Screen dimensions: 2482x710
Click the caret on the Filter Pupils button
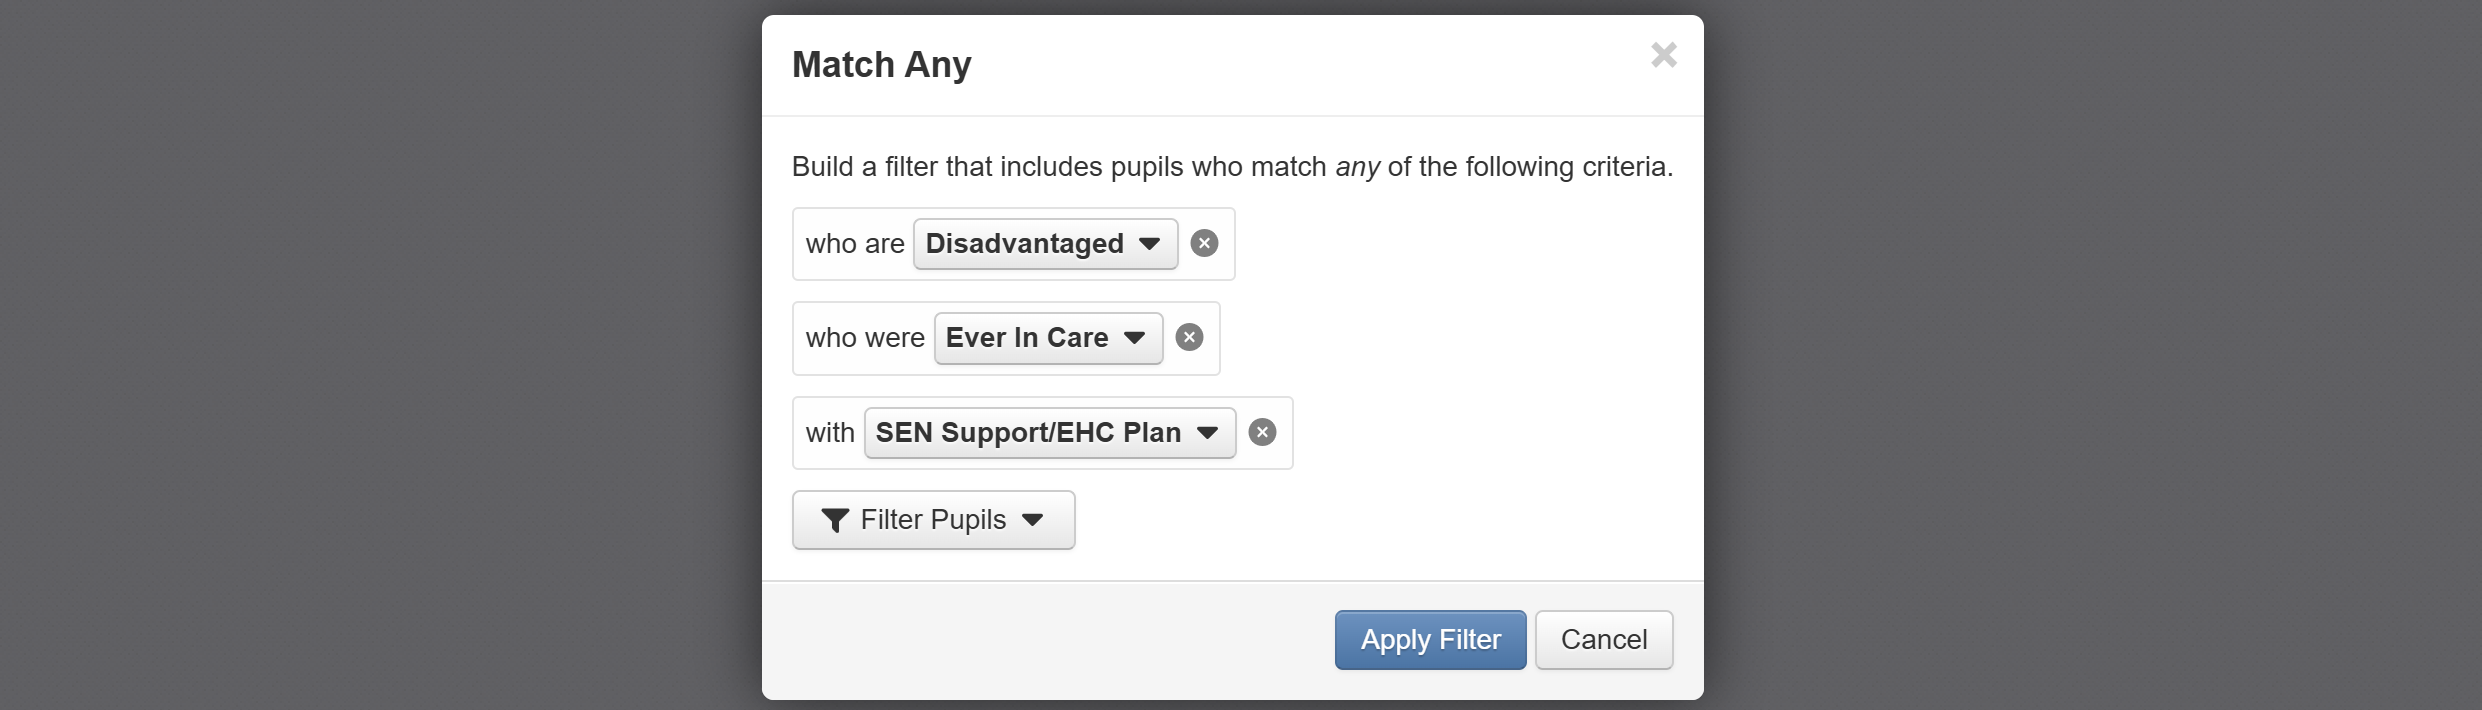[x=1033, y=520]
